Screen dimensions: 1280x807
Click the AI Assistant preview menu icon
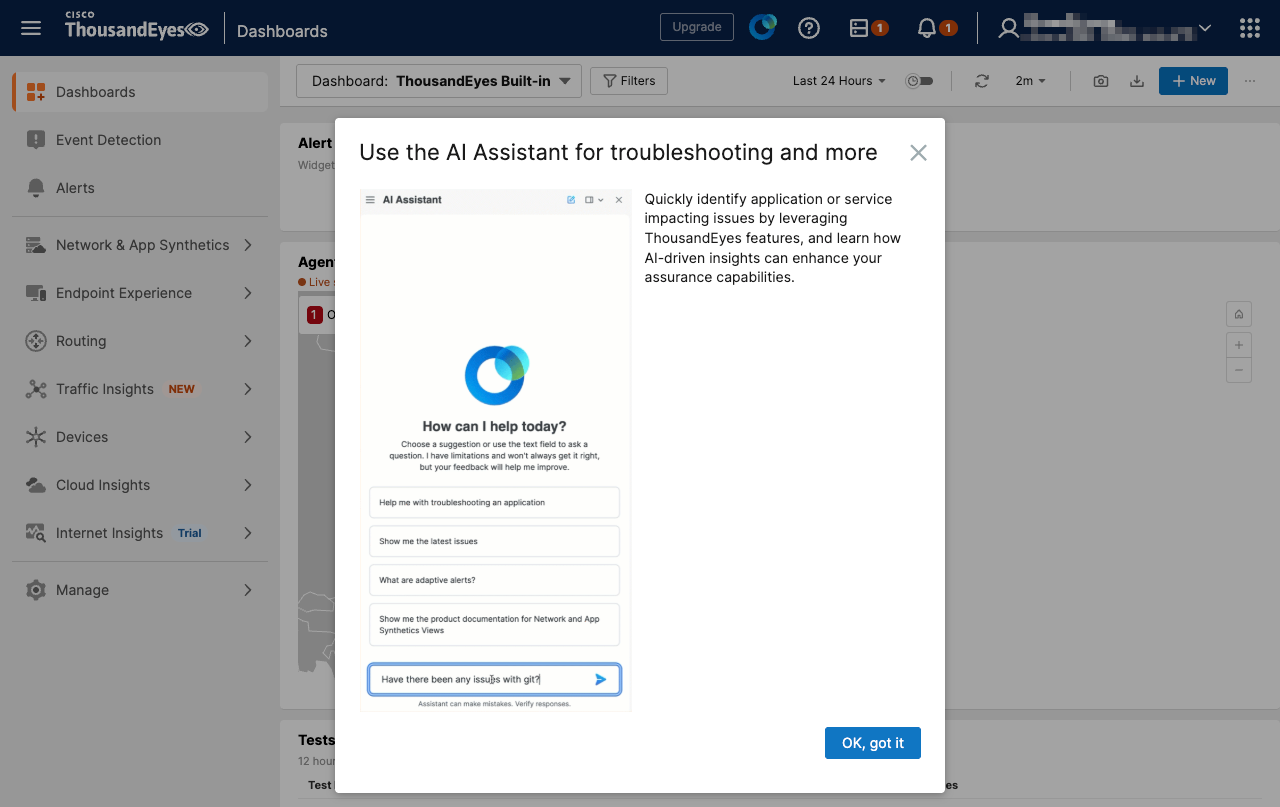click(370, 200)
